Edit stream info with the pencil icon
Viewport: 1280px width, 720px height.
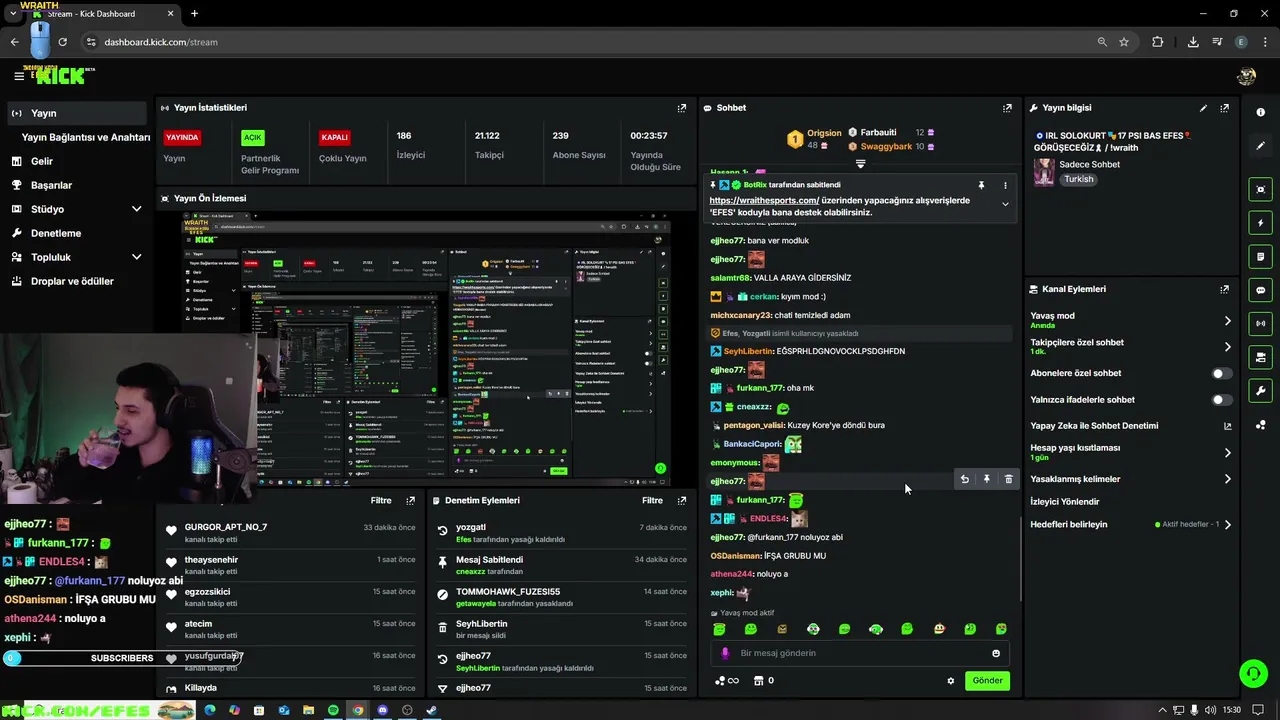pos(1203,108)
